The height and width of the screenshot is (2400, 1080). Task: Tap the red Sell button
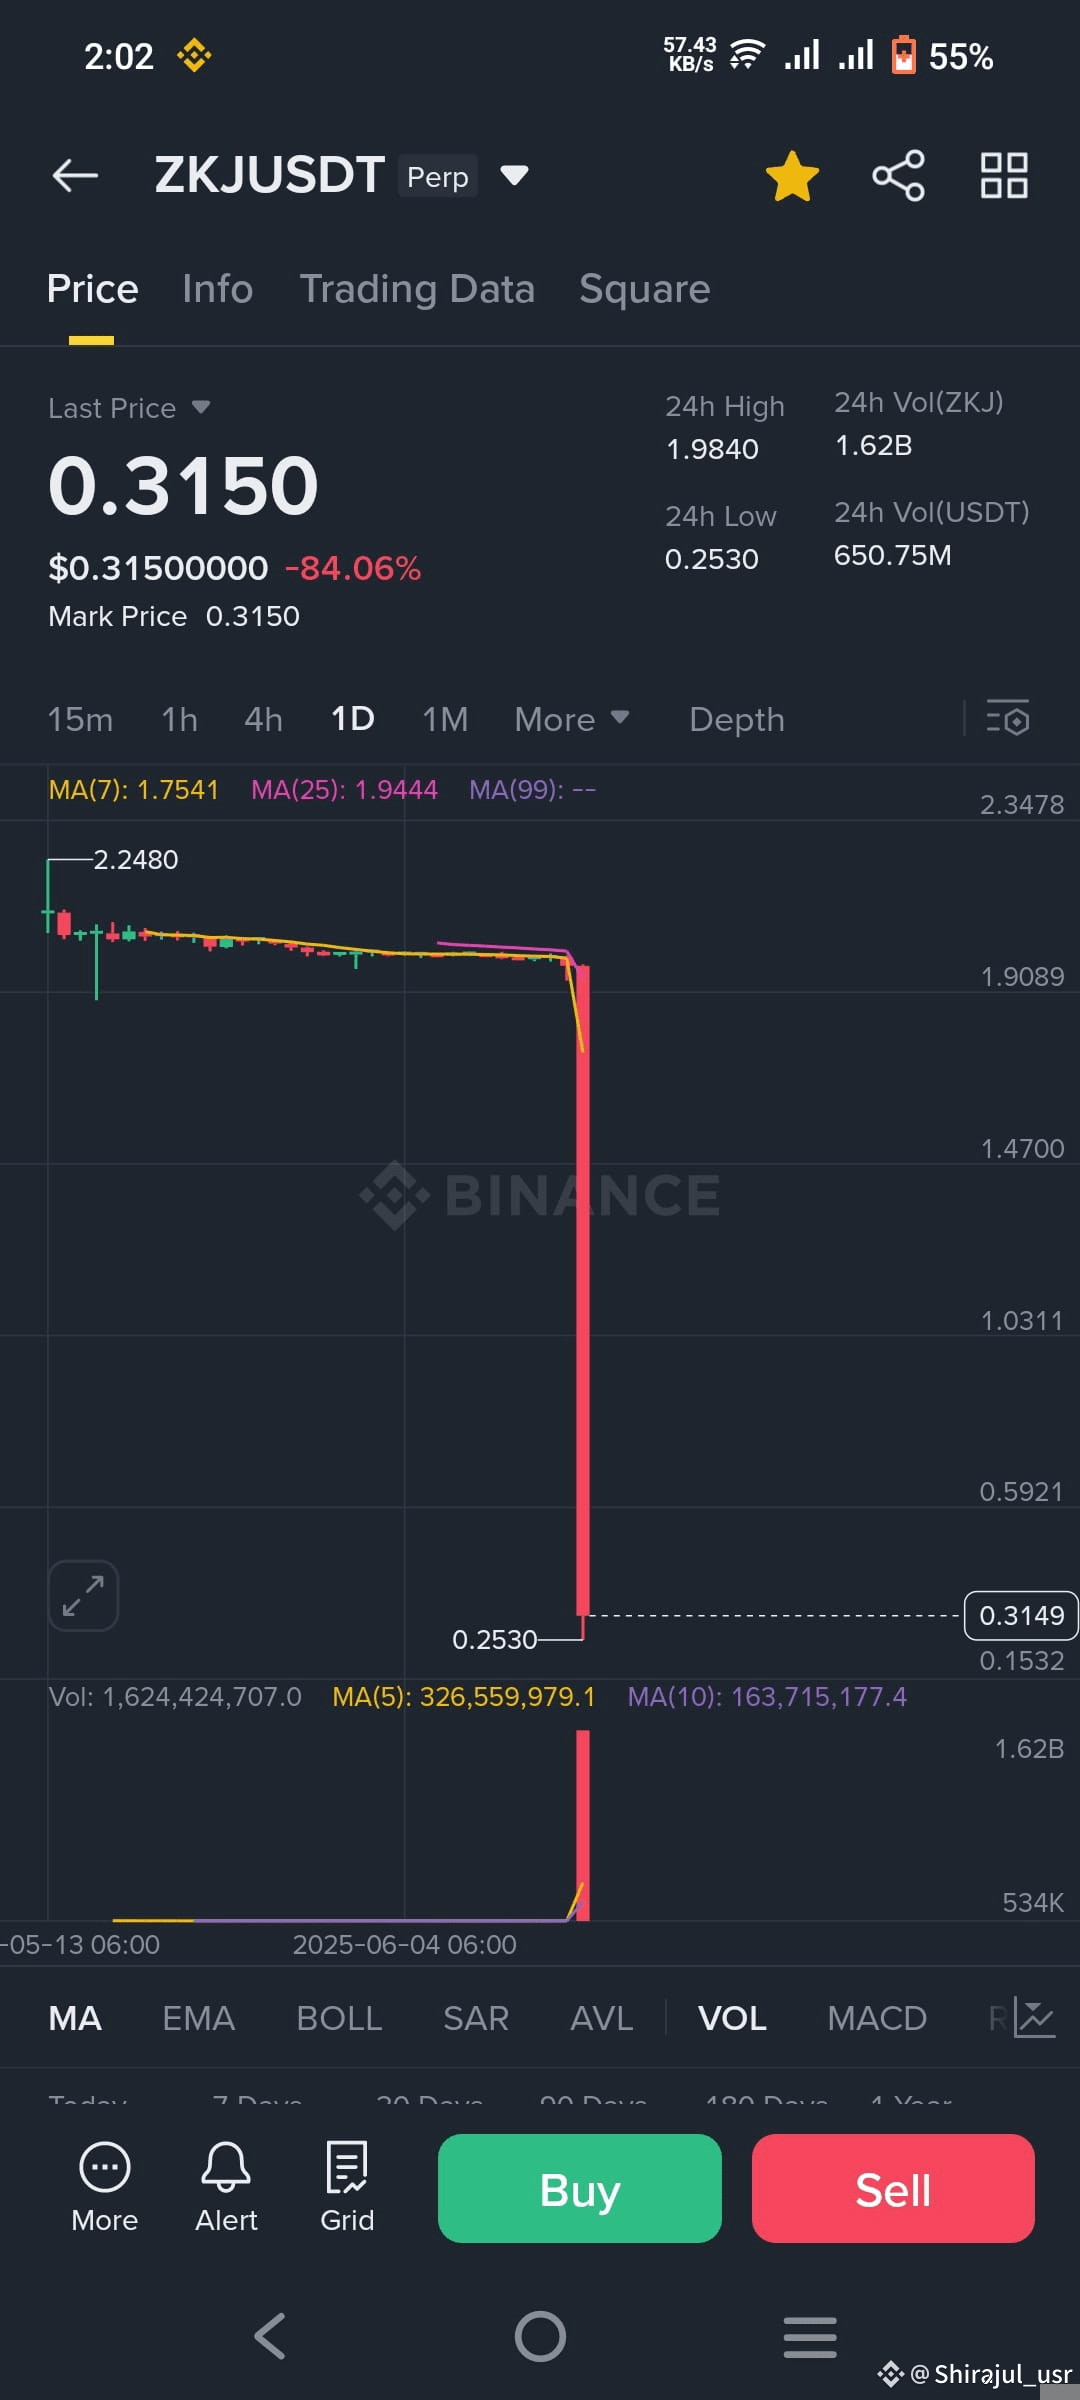pos(893,2188)
